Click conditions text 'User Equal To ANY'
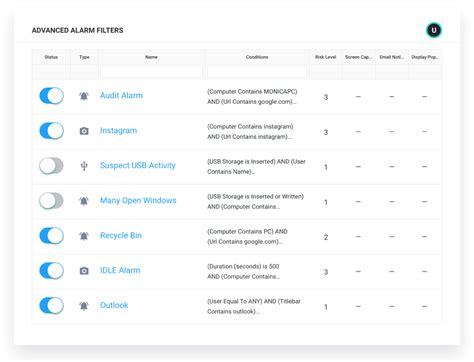This screenshot has width=474, height=362. click(x=235, y=301)
